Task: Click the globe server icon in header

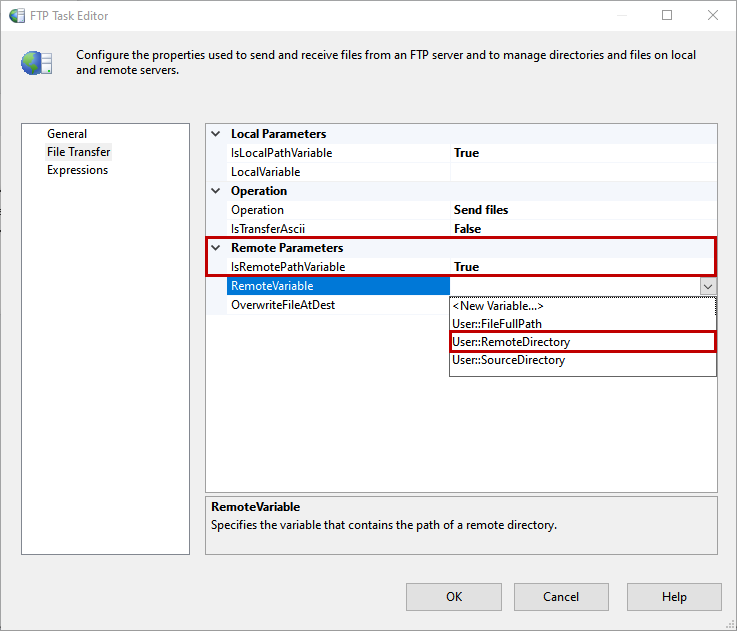Action: (x=36, y=62)
